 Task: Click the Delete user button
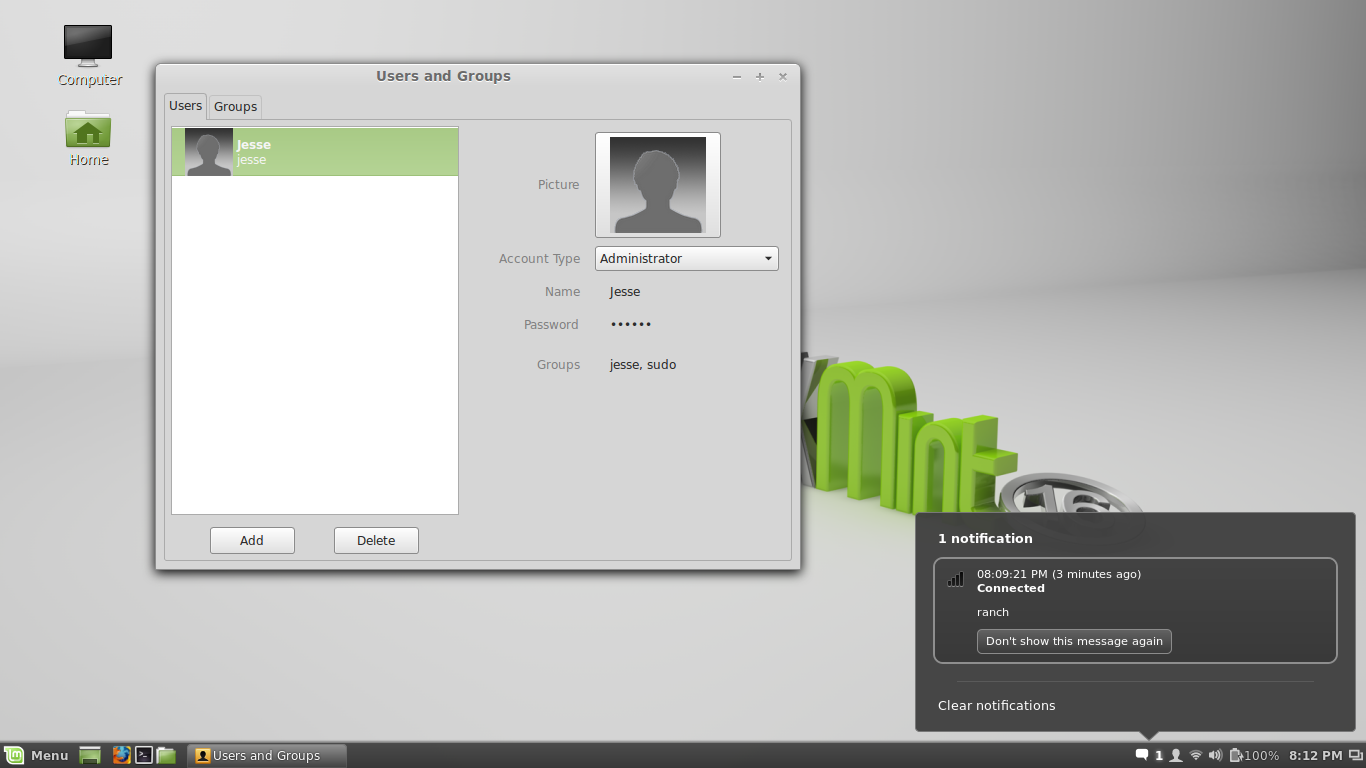376,540
